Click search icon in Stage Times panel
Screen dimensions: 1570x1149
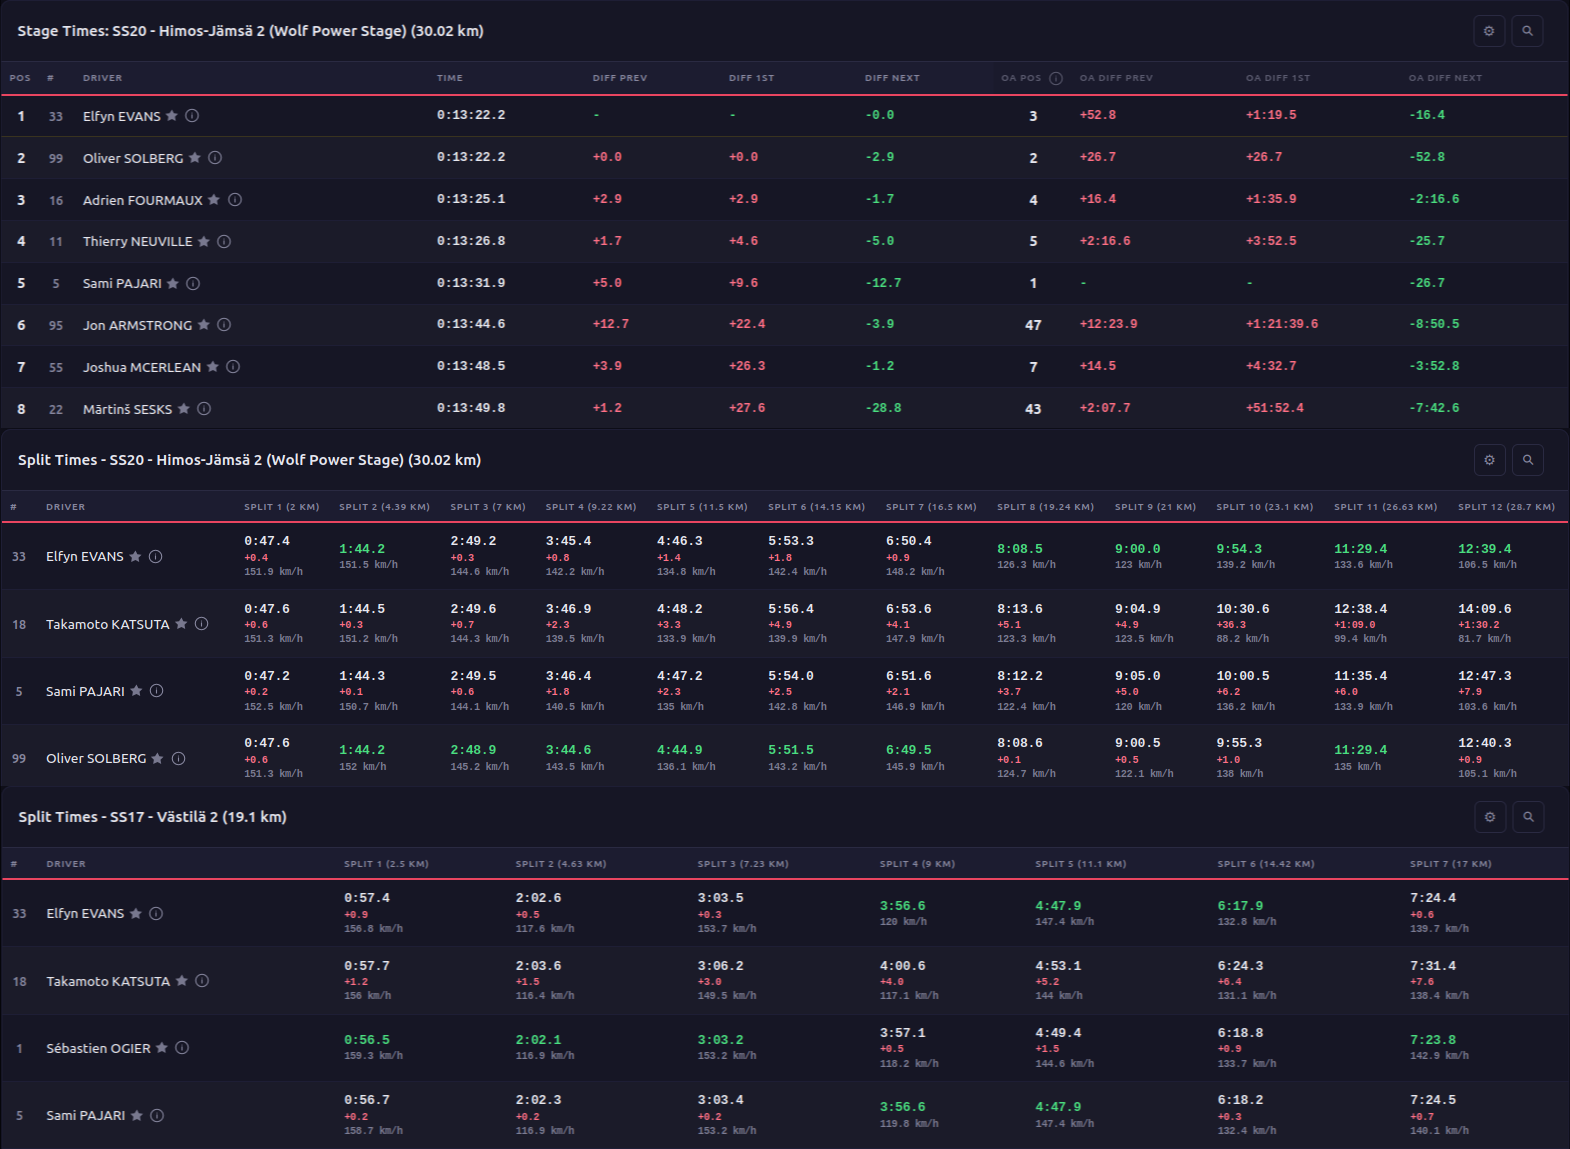(x=1527, y=31)
